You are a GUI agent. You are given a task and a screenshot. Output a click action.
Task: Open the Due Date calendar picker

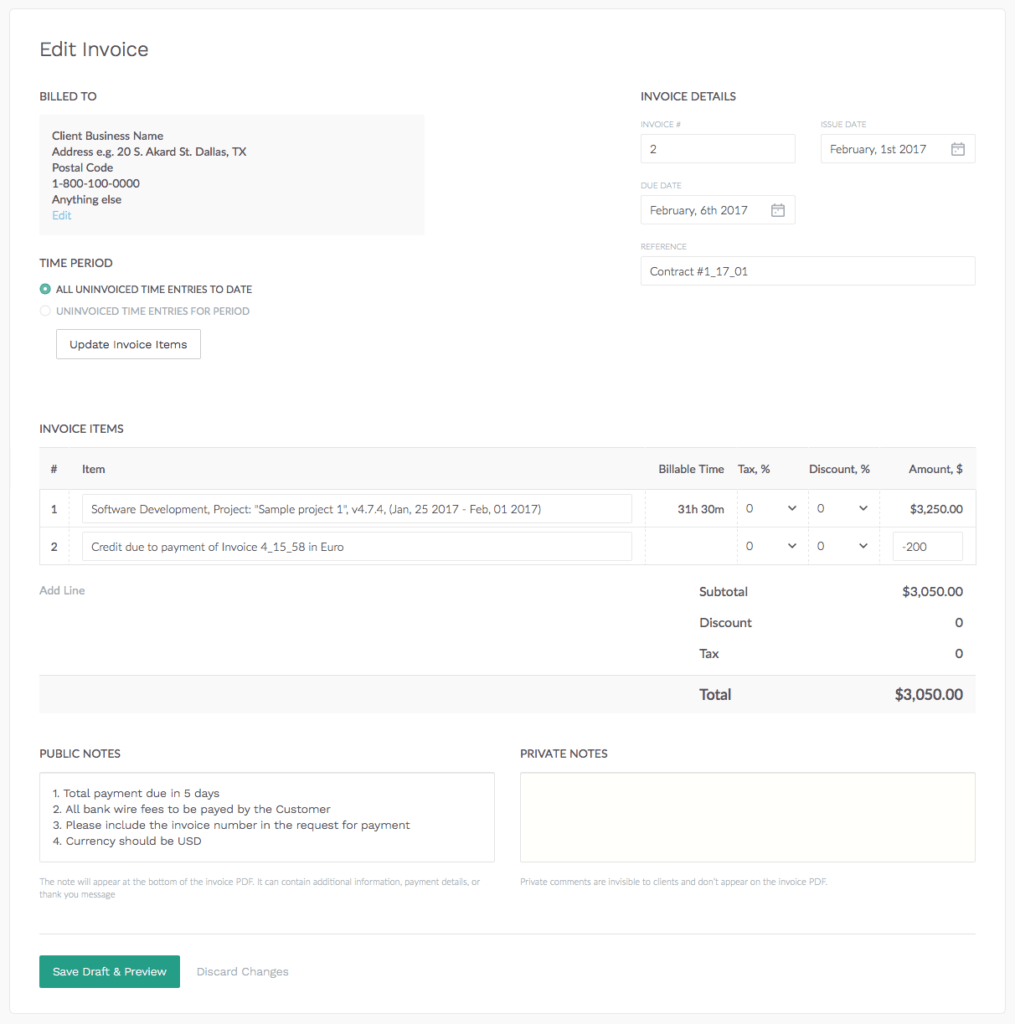pyautogui.click(x=779, y=210)
